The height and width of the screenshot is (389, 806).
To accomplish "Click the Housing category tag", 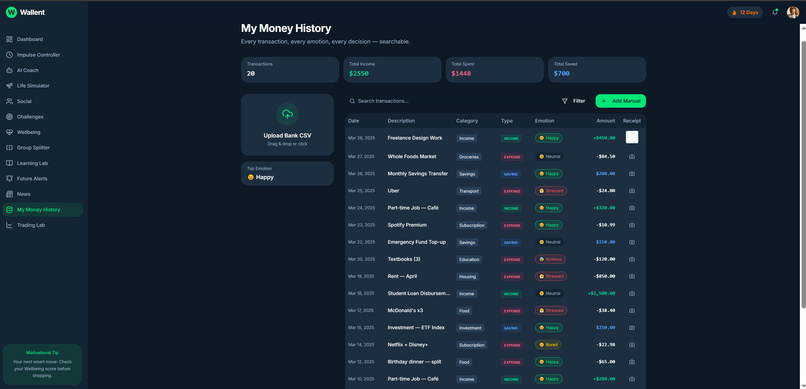I will (x=467, y=276).
